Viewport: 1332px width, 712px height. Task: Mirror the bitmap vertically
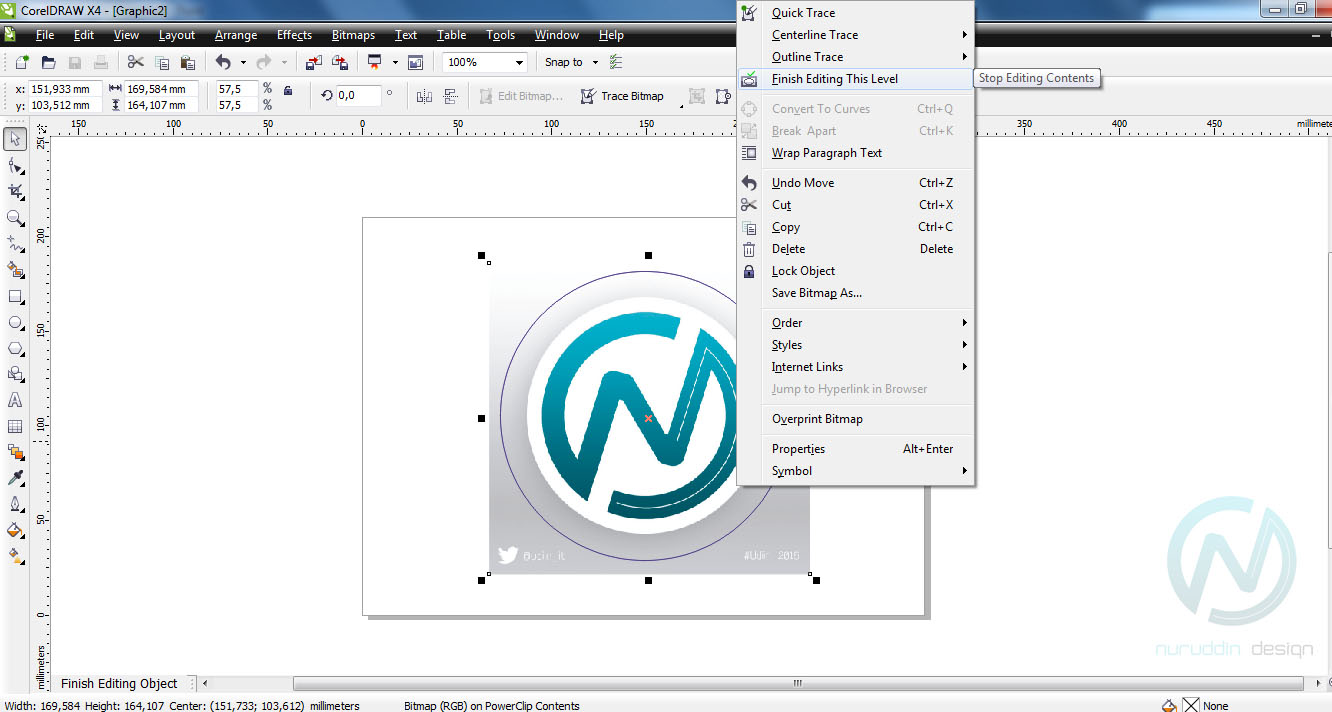point(449,96)
